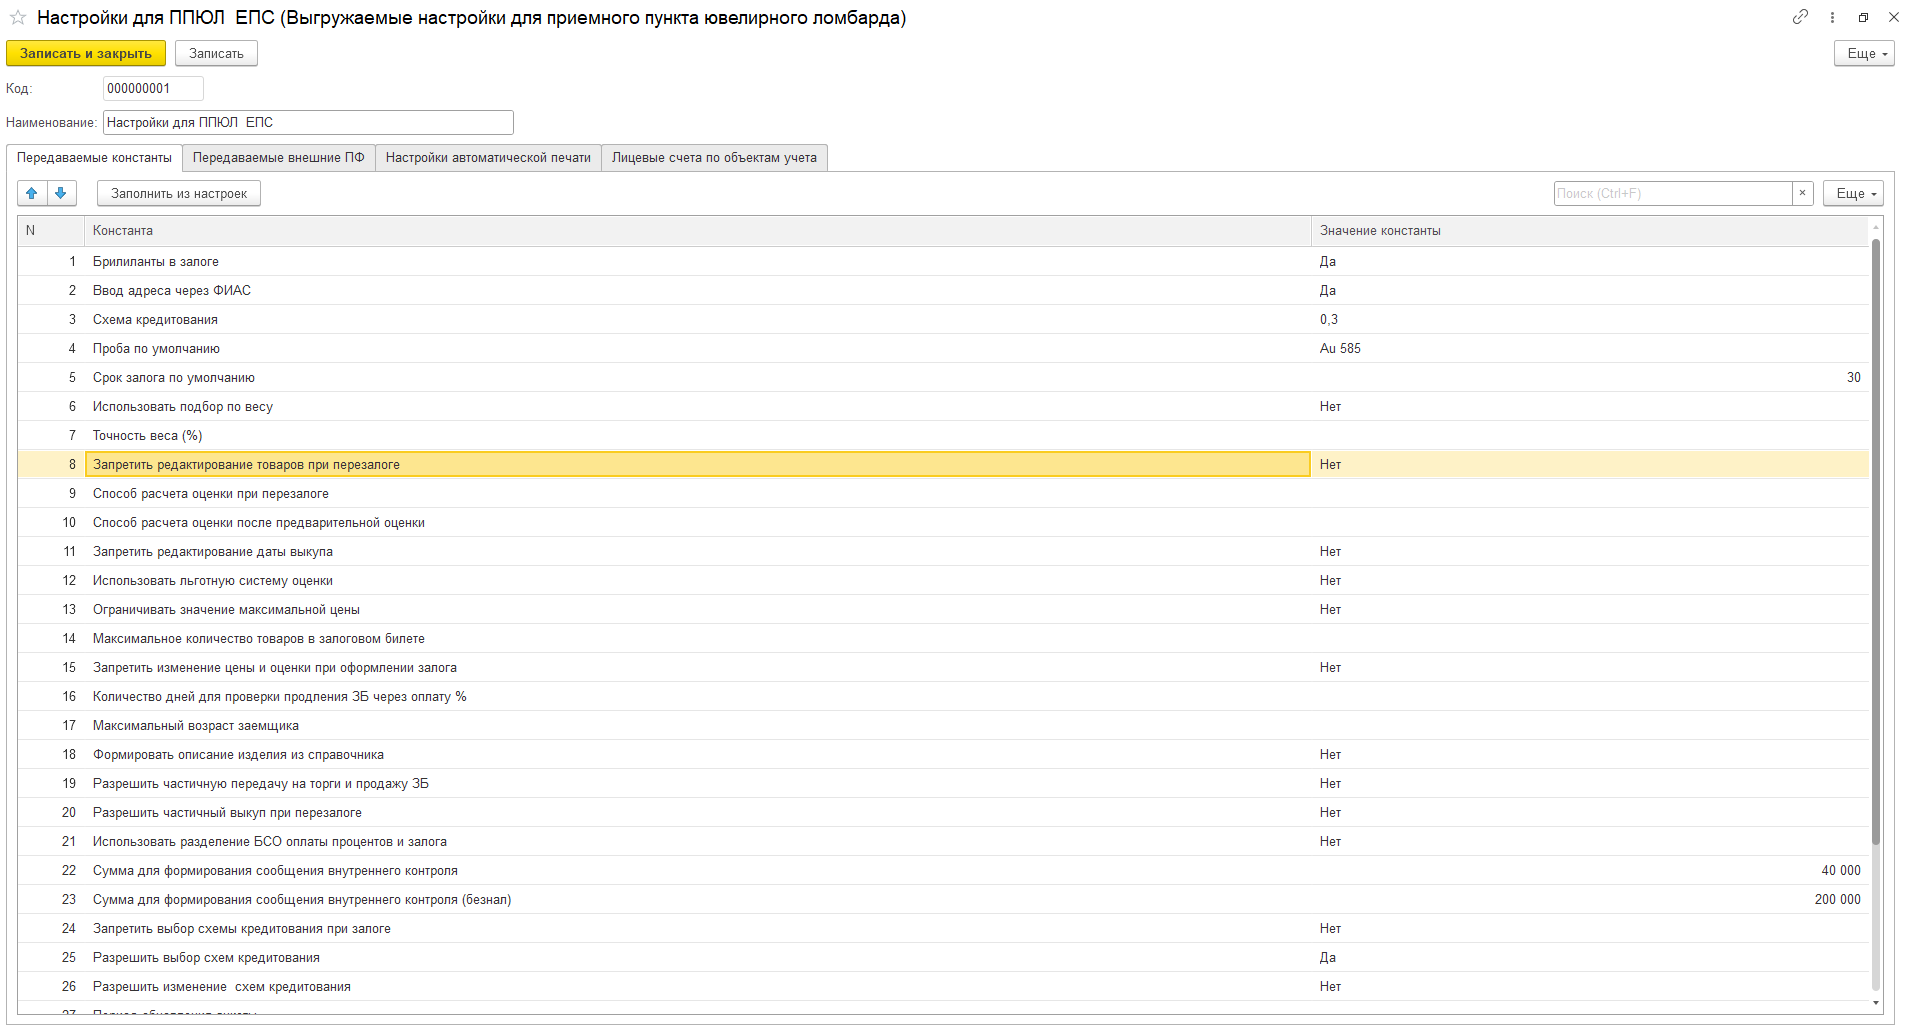
Task: Click the Поиск (Ctrl+F) search box
Action: click(x=1673, y=193)
